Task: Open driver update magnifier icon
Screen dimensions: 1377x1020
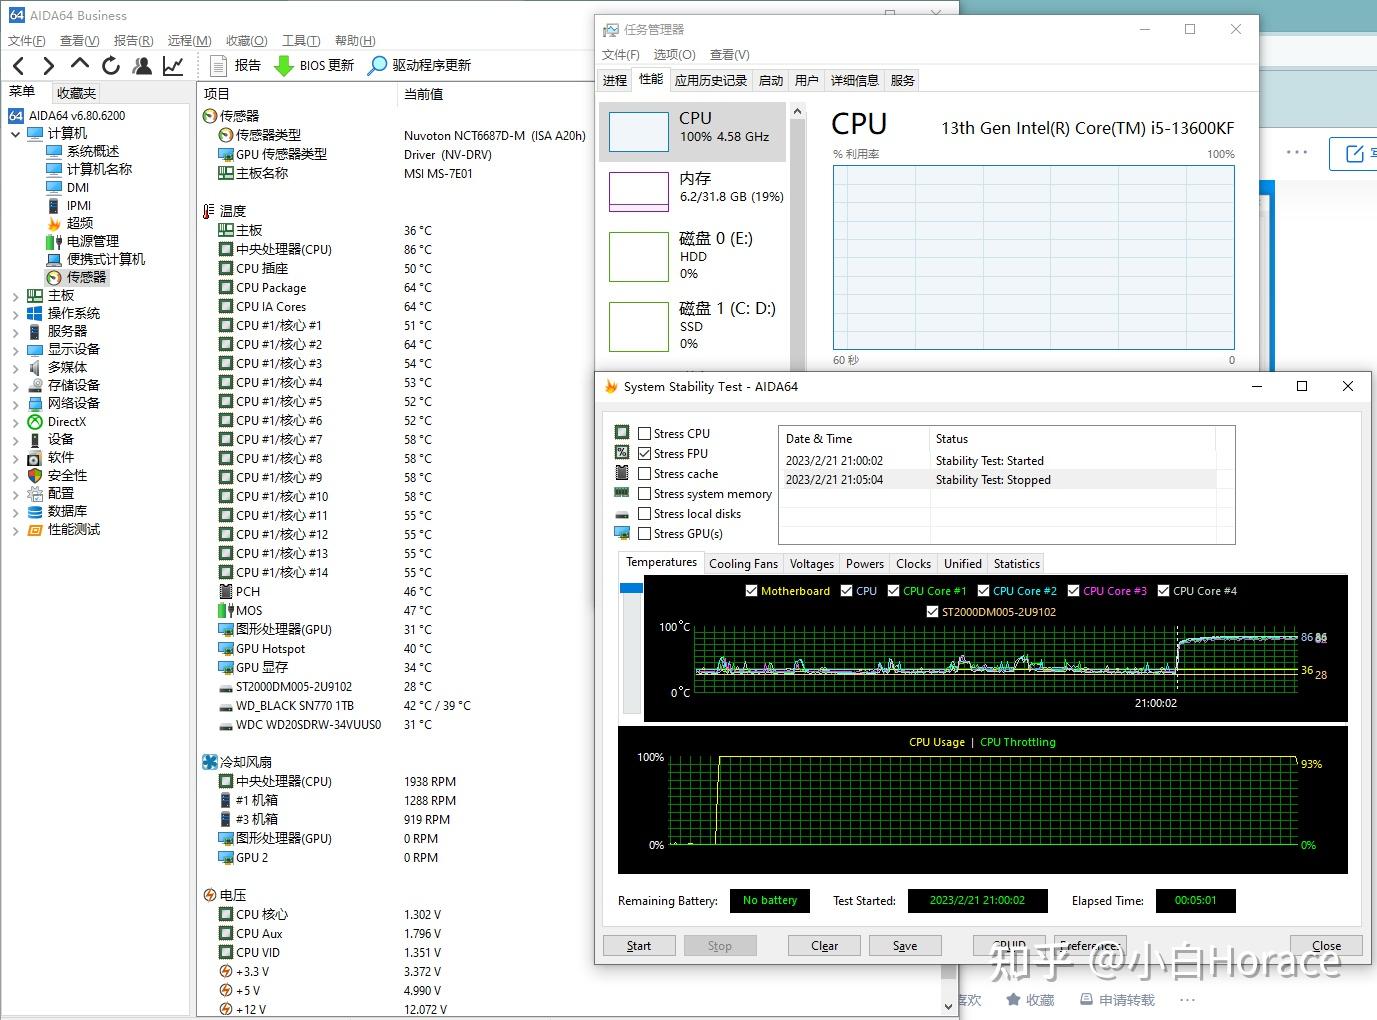Action: (x=377, y=66)
